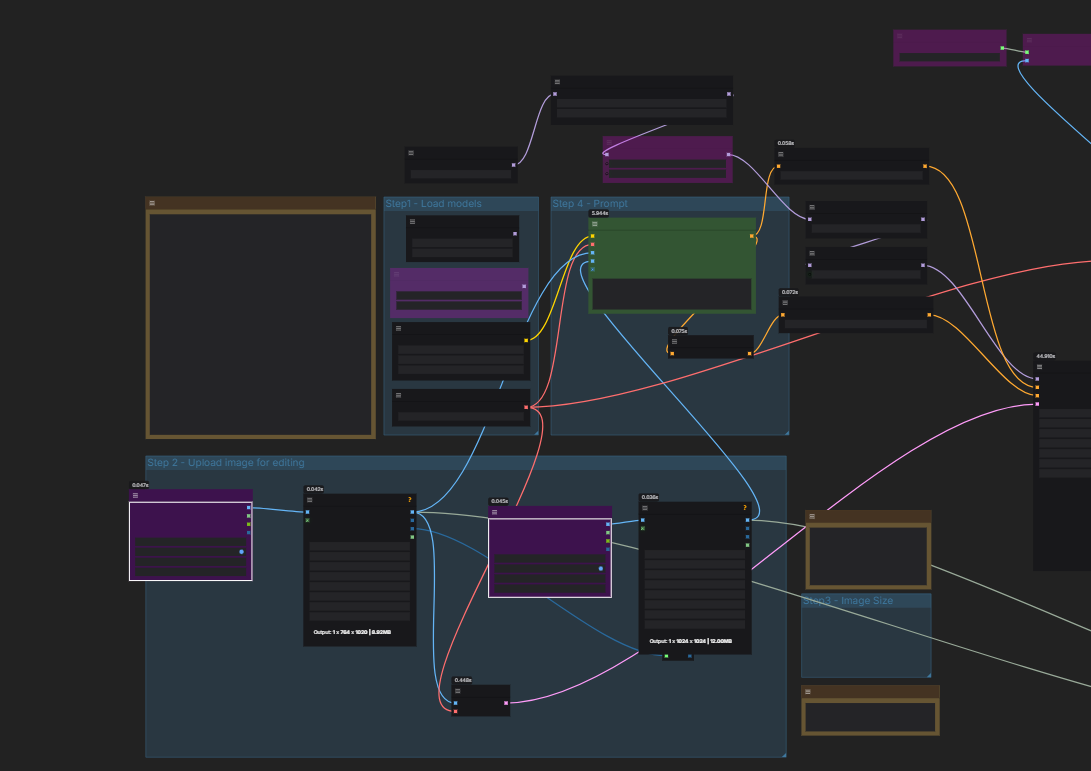This screenshot has height=771, width=1091.
Task: Select 'Step 2 - Upload image for editing' title
Action: [225, 462]
